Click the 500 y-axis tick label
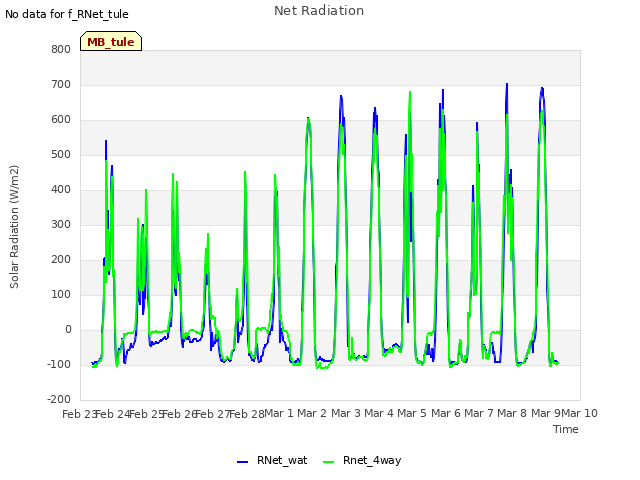The image size is (640, 480). [x=61, y=155]
